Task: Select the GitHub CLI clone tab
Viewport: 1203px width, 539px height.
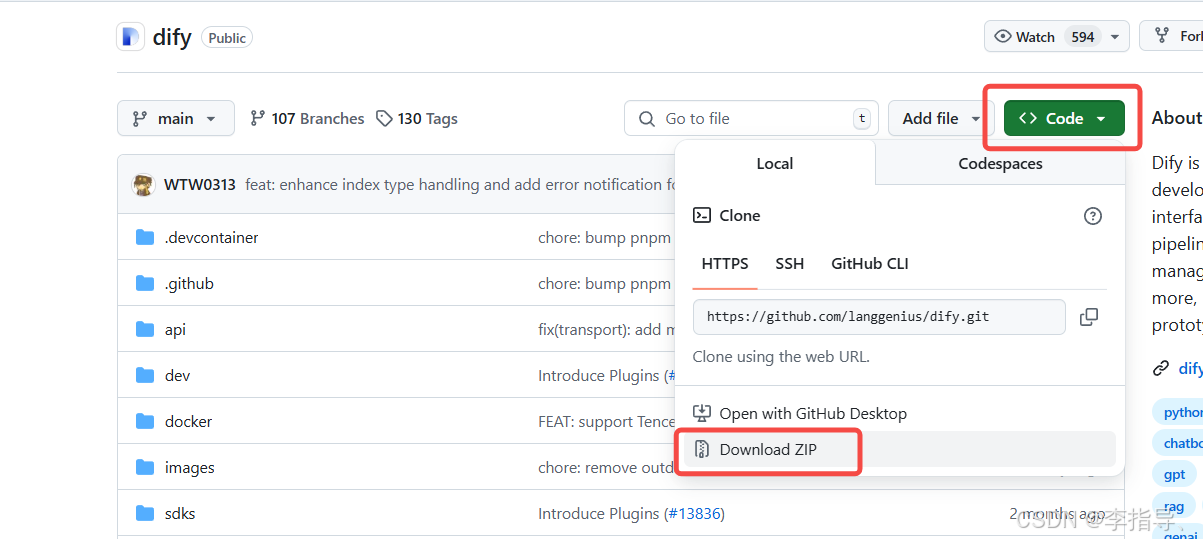Action: tap(870, 264)
